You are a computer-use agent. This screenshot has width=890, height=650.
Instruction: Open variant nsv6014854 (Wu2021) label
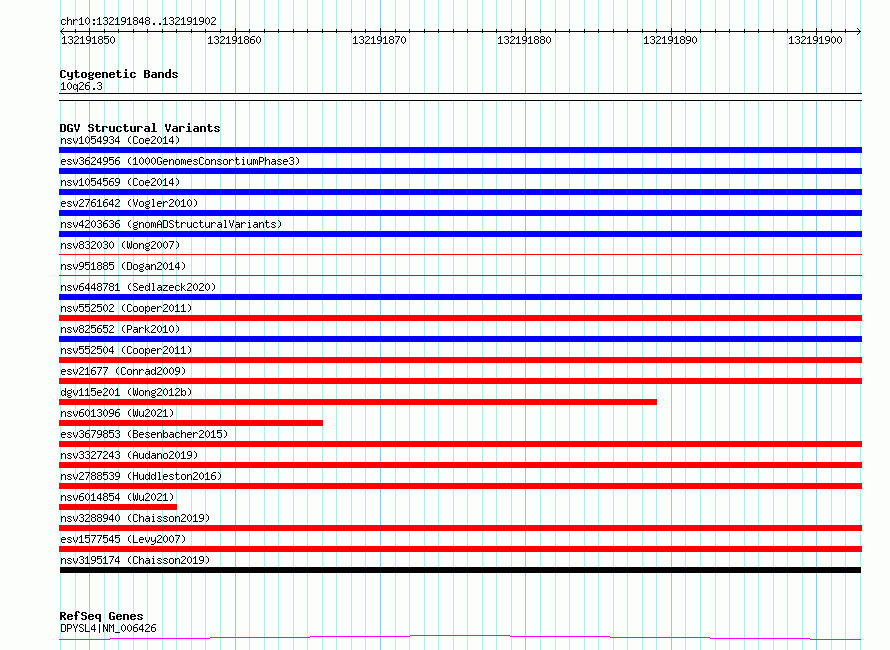click(117, 497)
